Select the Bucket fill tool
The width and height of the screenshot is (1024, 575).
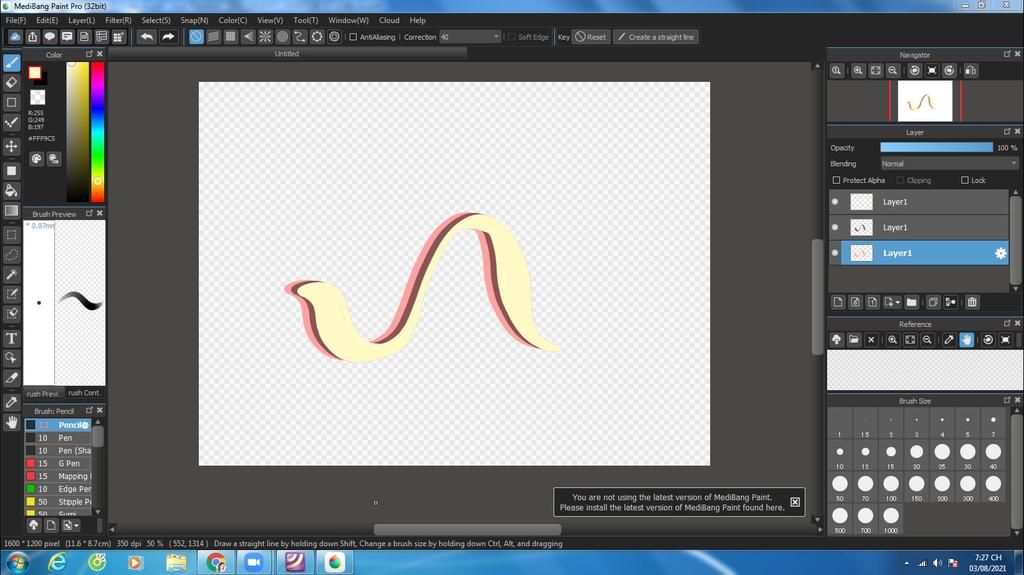tap(11, 191)
